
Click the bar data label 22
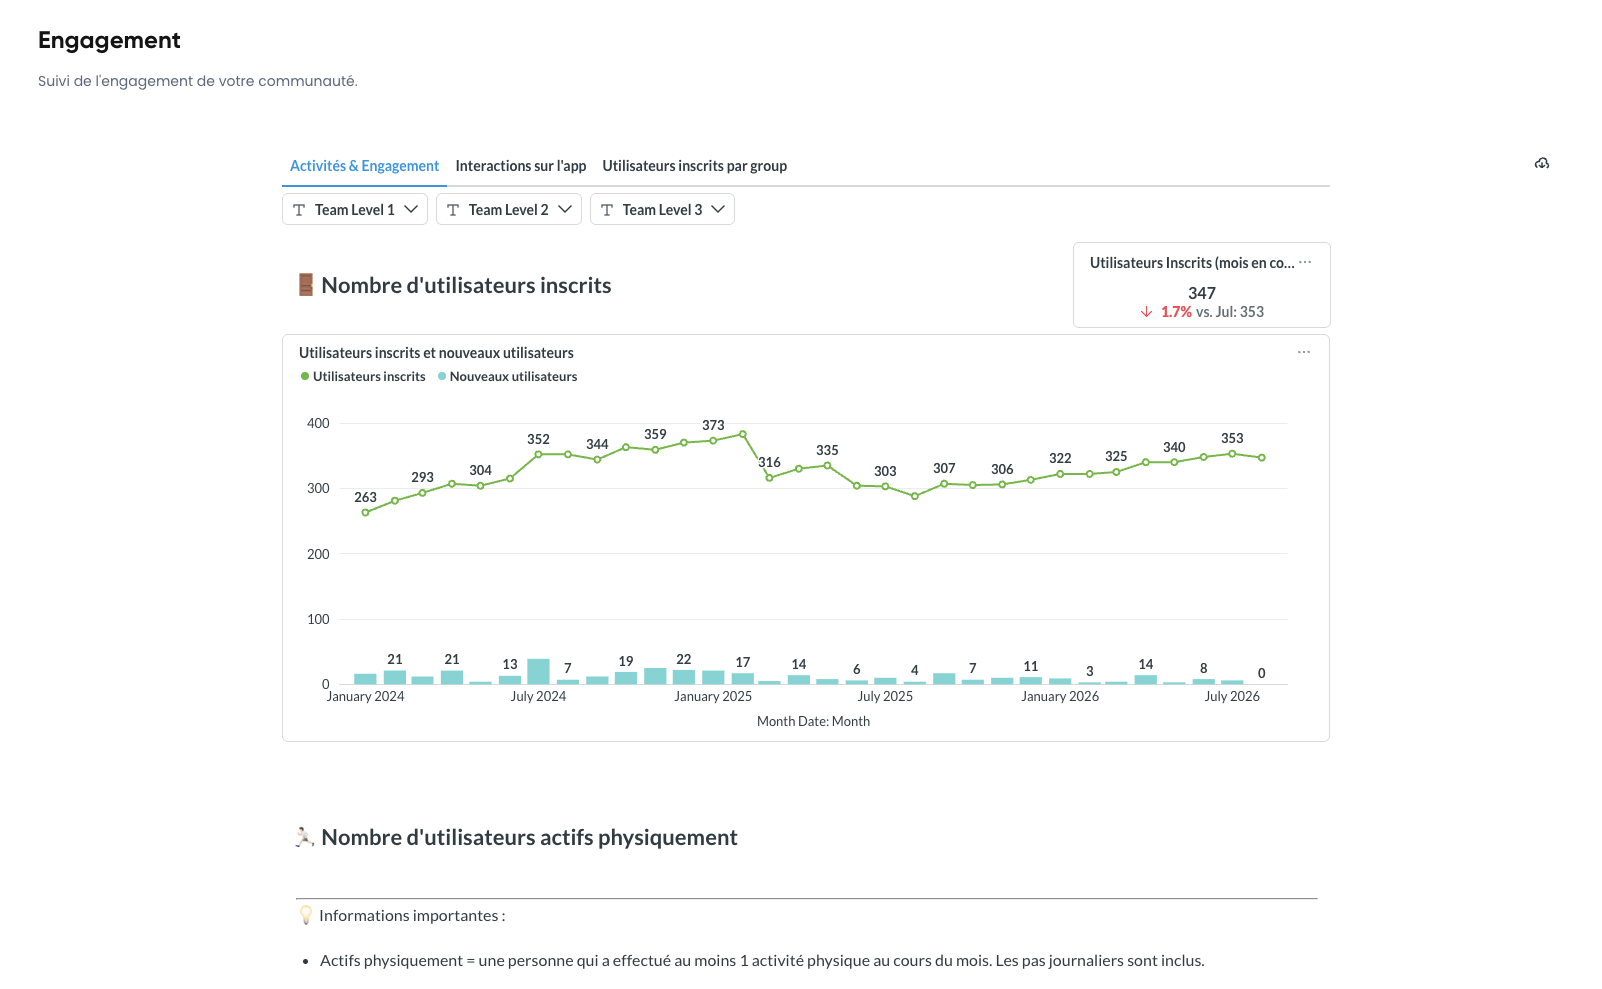click(684, 659)
